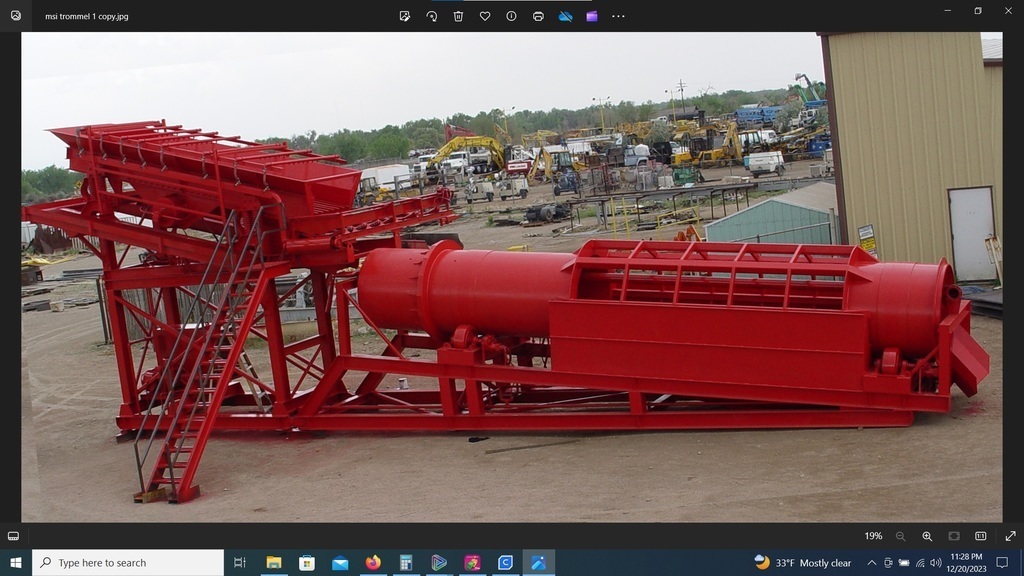This screenshot has width=1024, height=576.
Task: Rotate the trommel photo
Action: (432, 16)
